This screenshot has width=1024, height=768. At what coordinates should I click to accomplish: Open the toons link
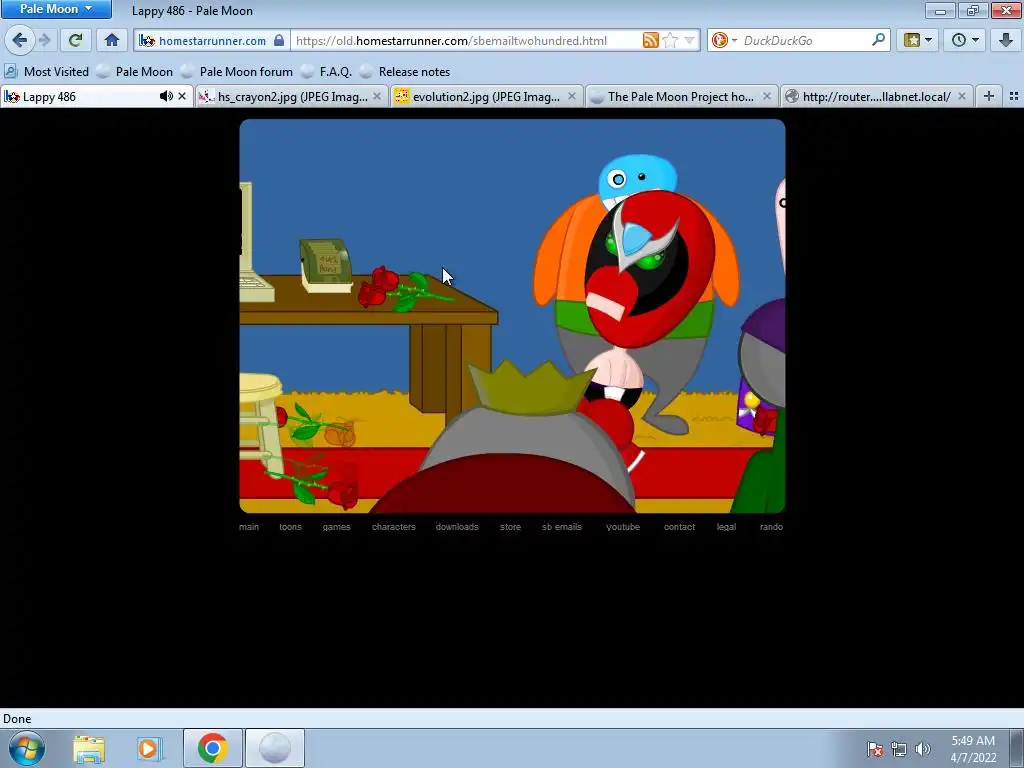tap(291, 527)
